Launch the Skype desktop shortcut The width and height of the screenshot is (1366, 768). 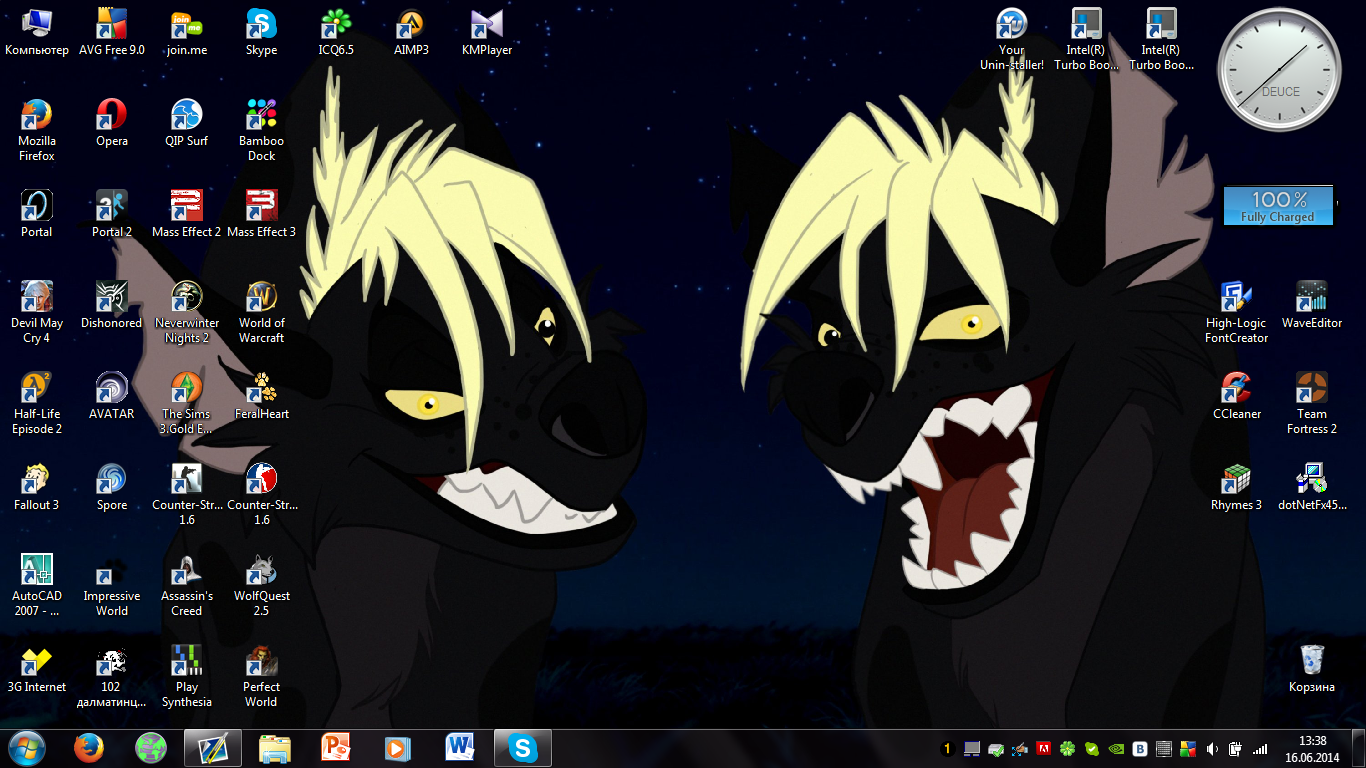(x=261, y=32)
